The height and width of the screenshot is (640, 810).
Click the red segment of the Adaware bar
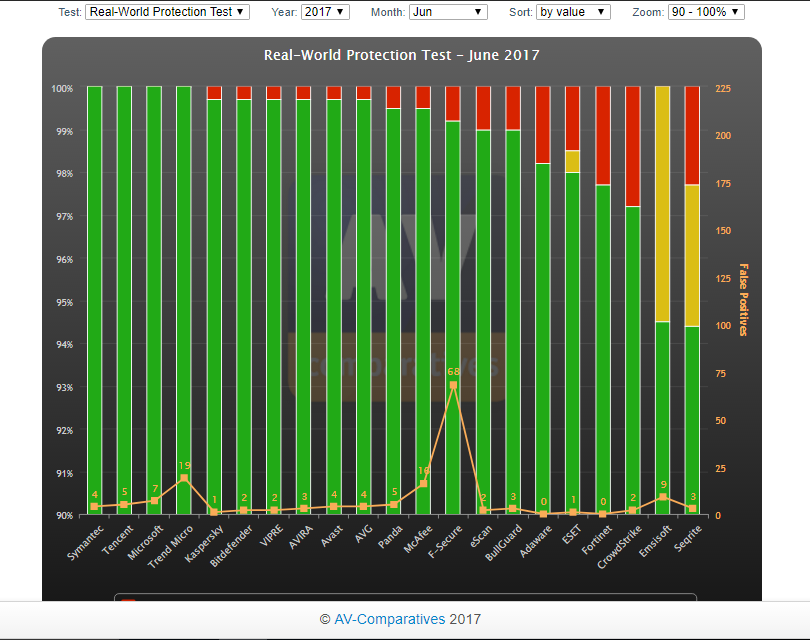543,125
